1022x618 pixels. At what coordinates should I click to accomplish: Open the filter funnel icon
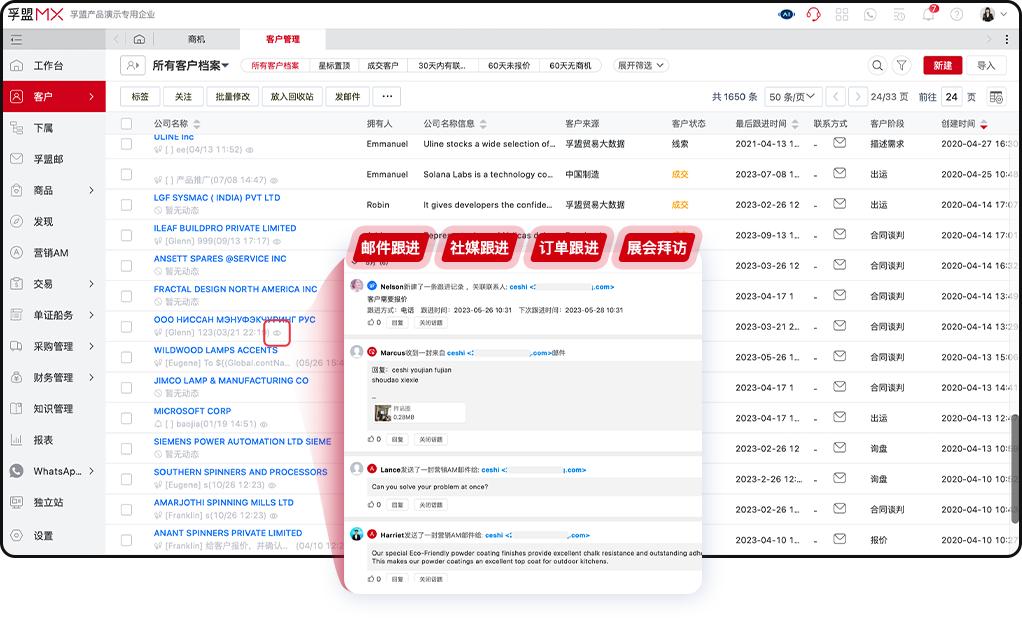click(x=902, y=64)
